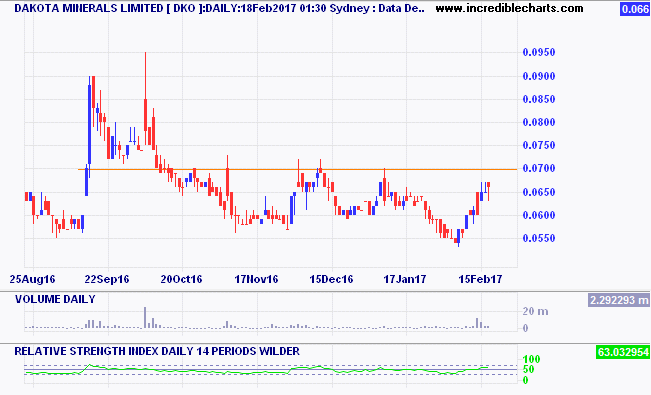
Task: Click the tallest candle wick near 0.0950
Action: click(145, 75)
